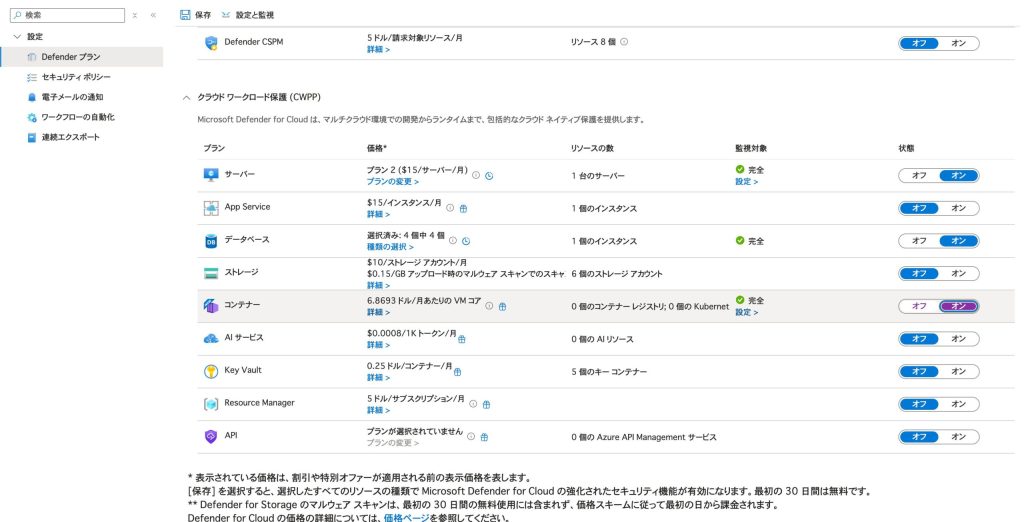The image size is (1024, 522).
Task: Click the Defender CSPM shield icon
Action: [211, 43]
